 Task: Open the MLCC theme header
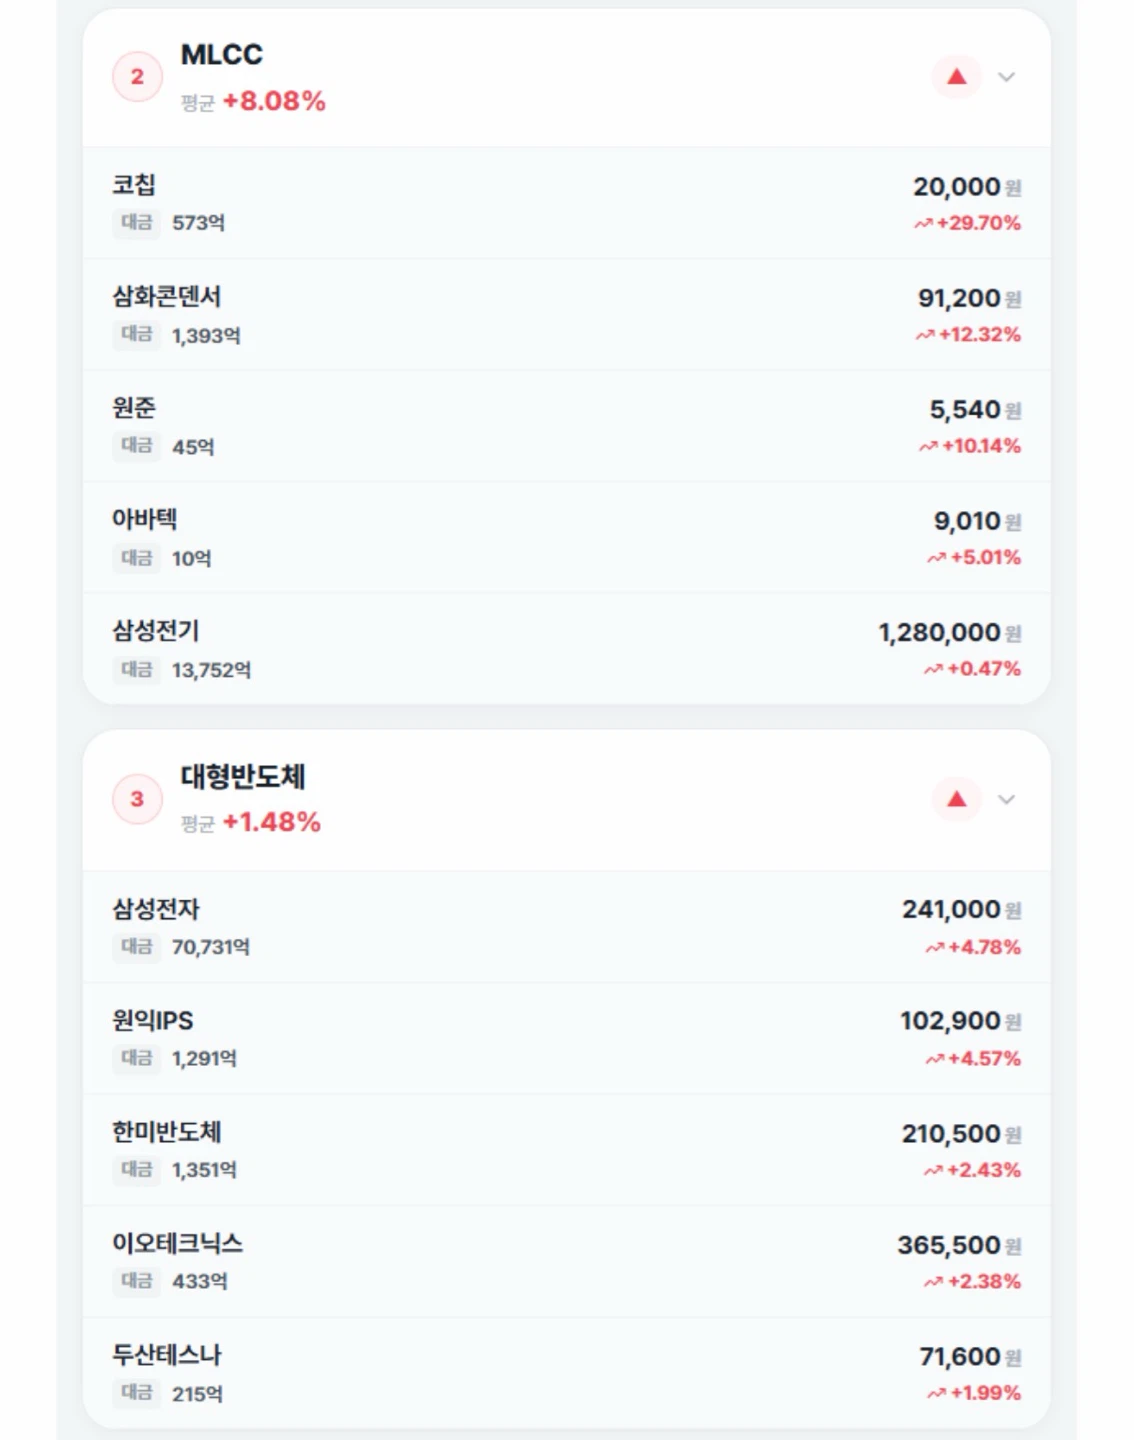point(566,78)
